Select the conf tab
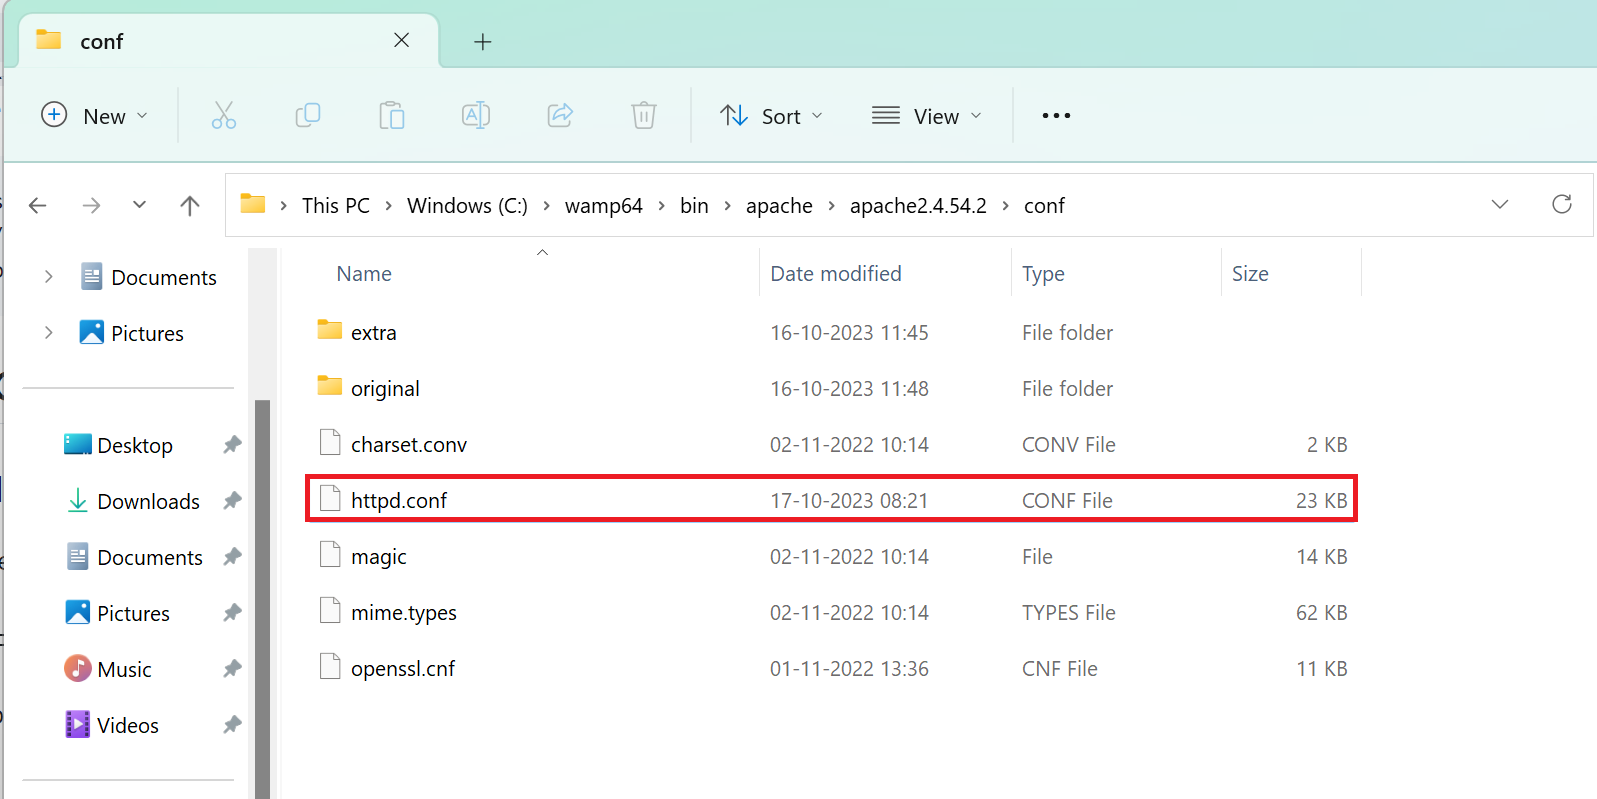 (230, 41)
